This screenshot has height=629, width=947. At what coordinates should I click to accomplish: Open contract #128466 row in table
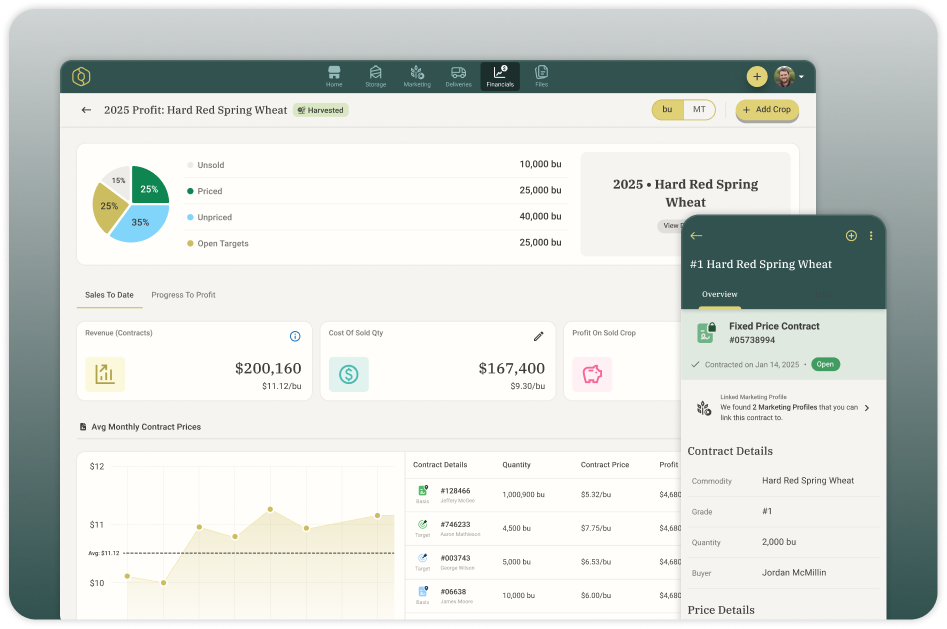point(456,494)
